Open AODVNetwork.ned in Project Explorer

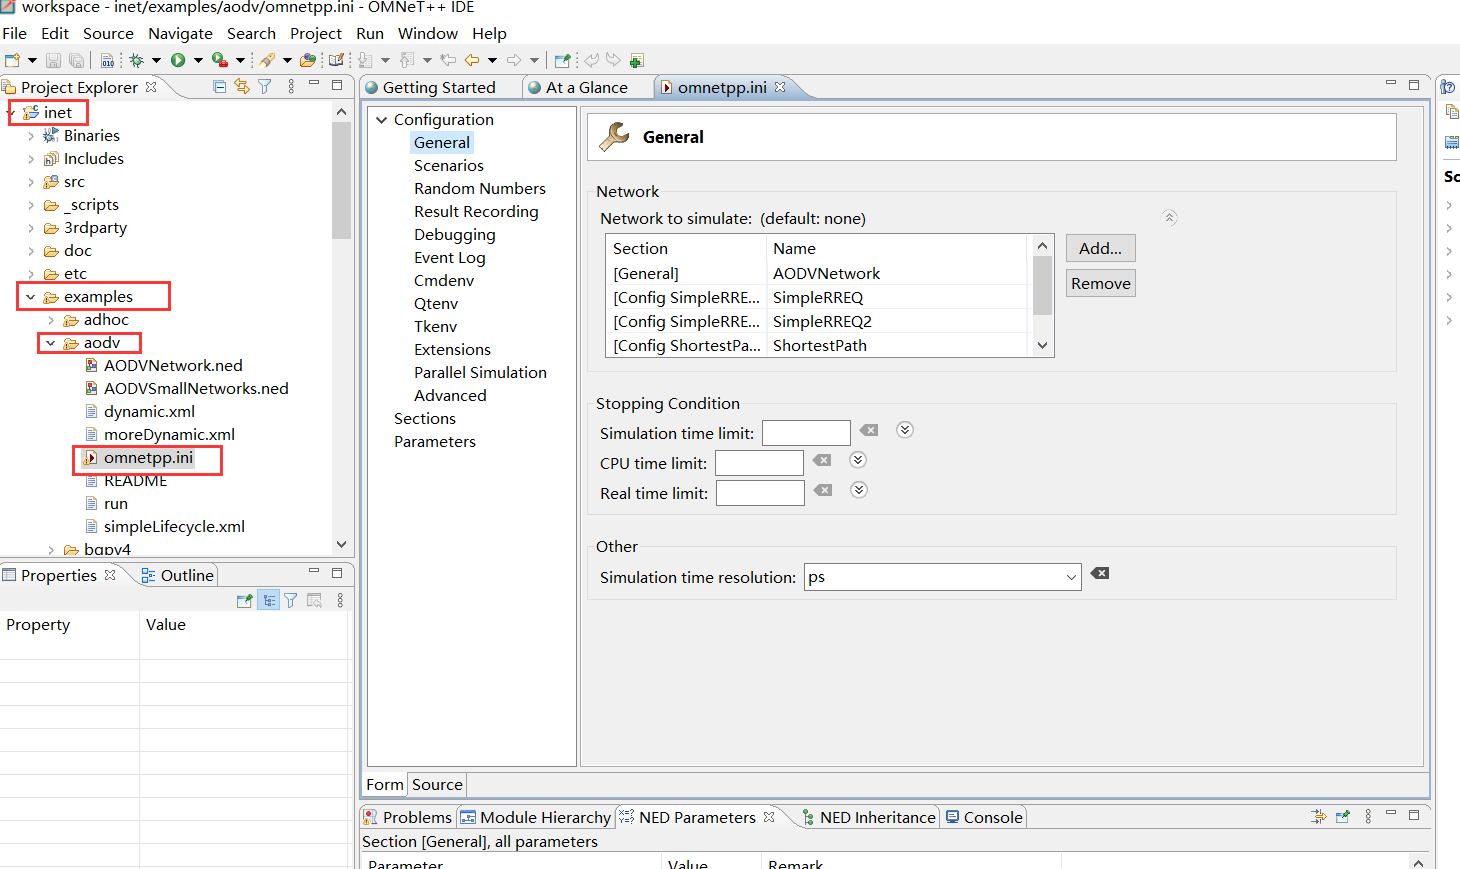pos(173,366)
